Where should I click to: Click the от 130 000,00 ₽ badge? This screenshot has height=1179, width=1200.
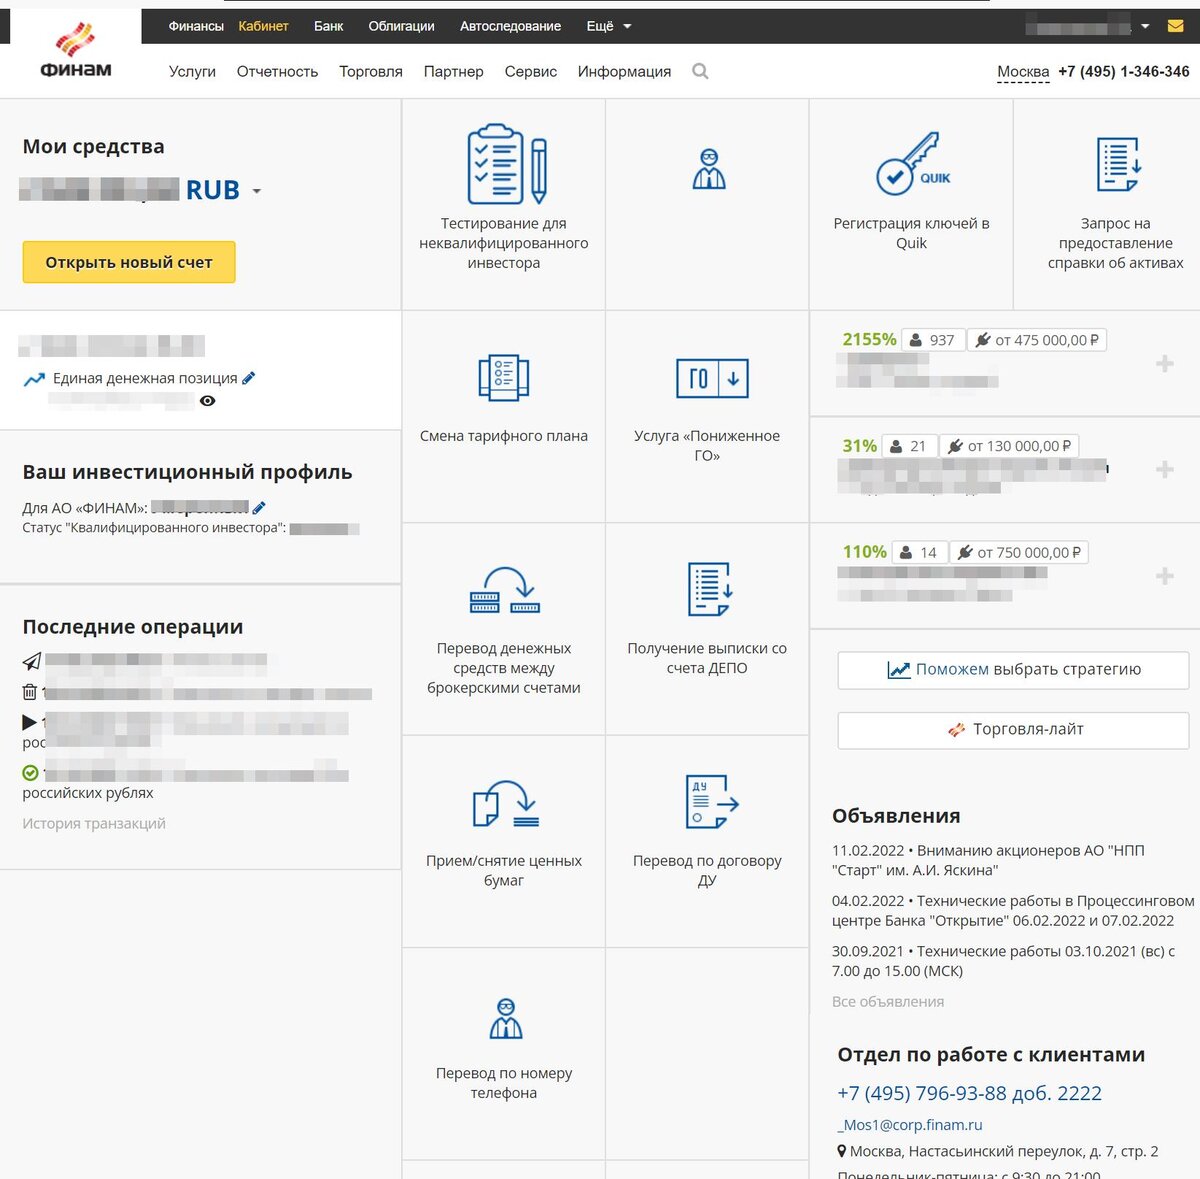click(1010, 446)
